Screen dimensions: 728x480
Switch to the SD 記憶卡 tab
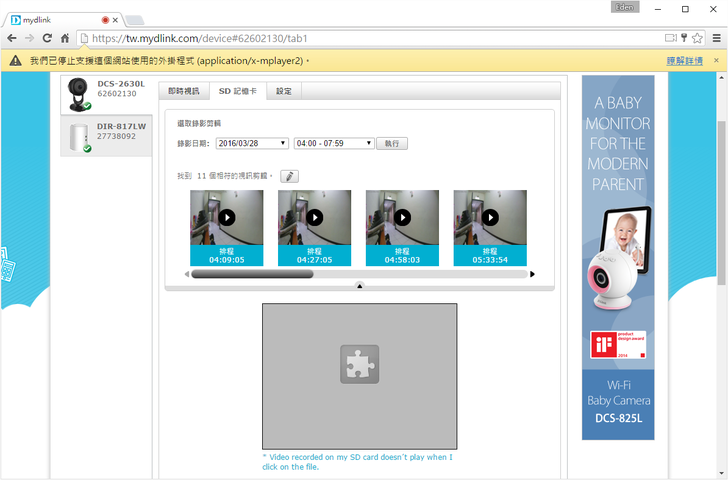(238, 91)
